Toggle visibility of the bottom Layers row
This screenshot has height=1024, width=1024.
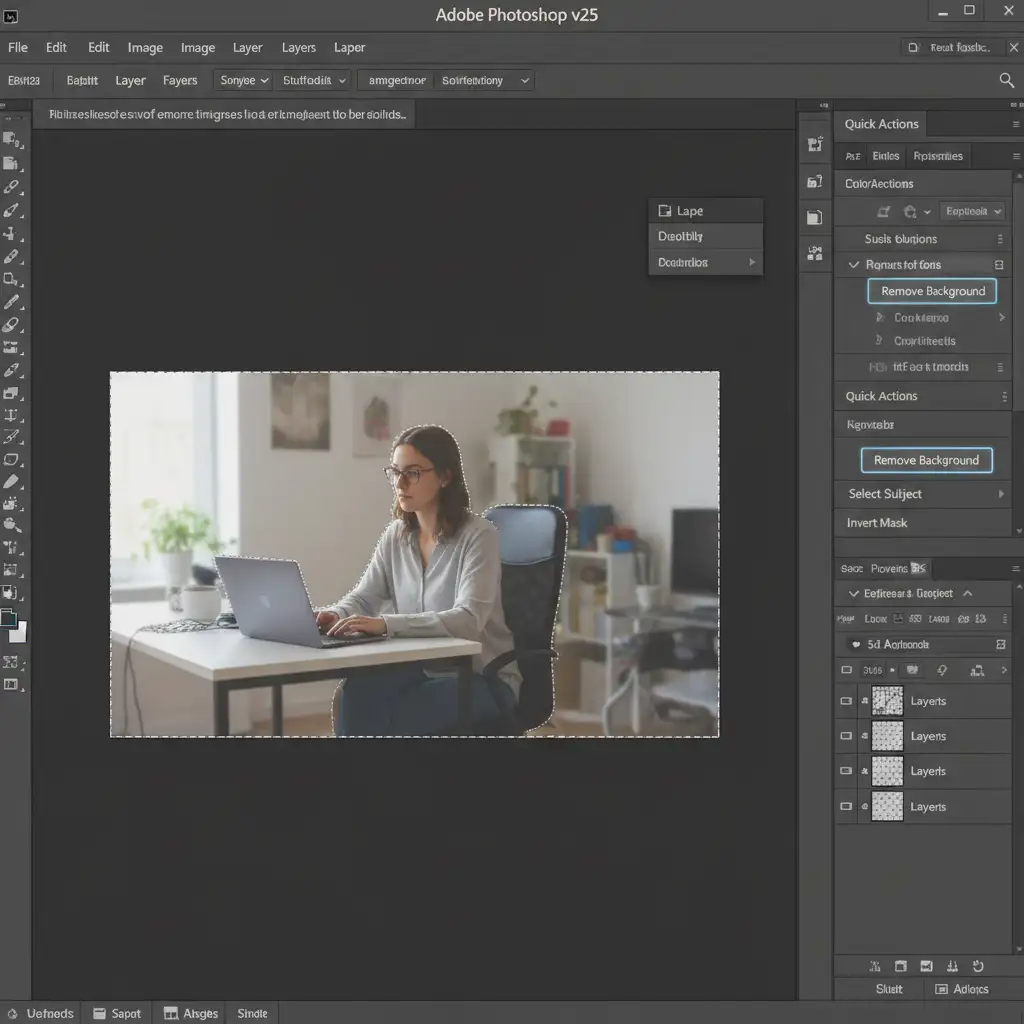(x=847, y=806)
